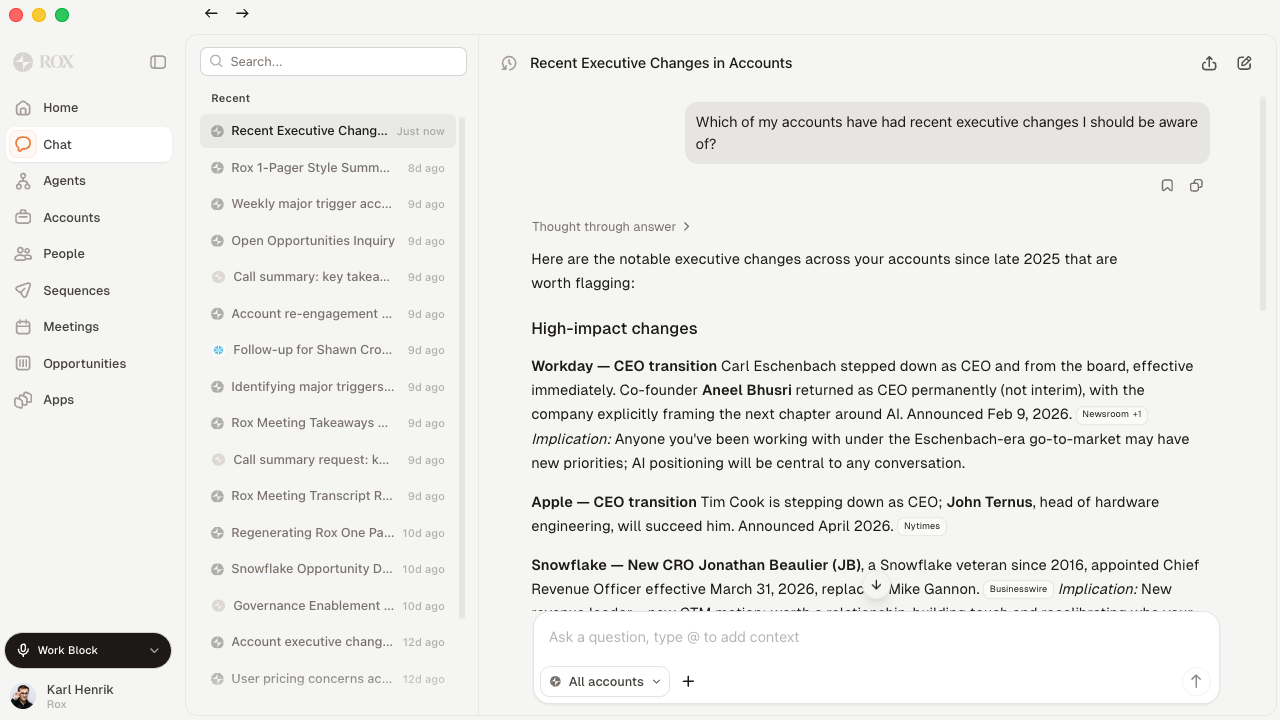Click the conversation scrollbar
The image size is (1280, 720).
1263,204
